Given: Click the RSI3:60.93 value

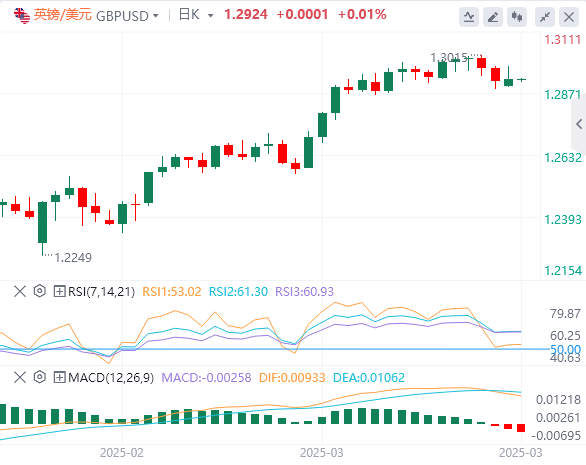Looking at the screenshot, I should click(x=304, y=292).
